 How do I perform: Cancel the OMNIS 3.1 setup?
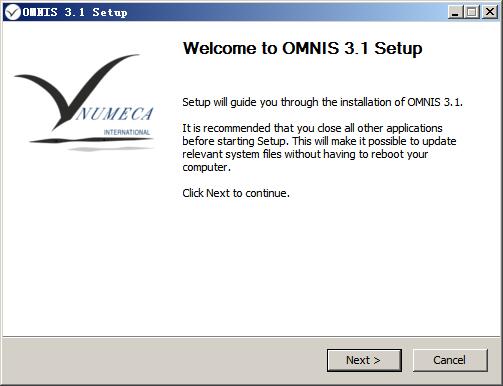click(x=450, y=360)
